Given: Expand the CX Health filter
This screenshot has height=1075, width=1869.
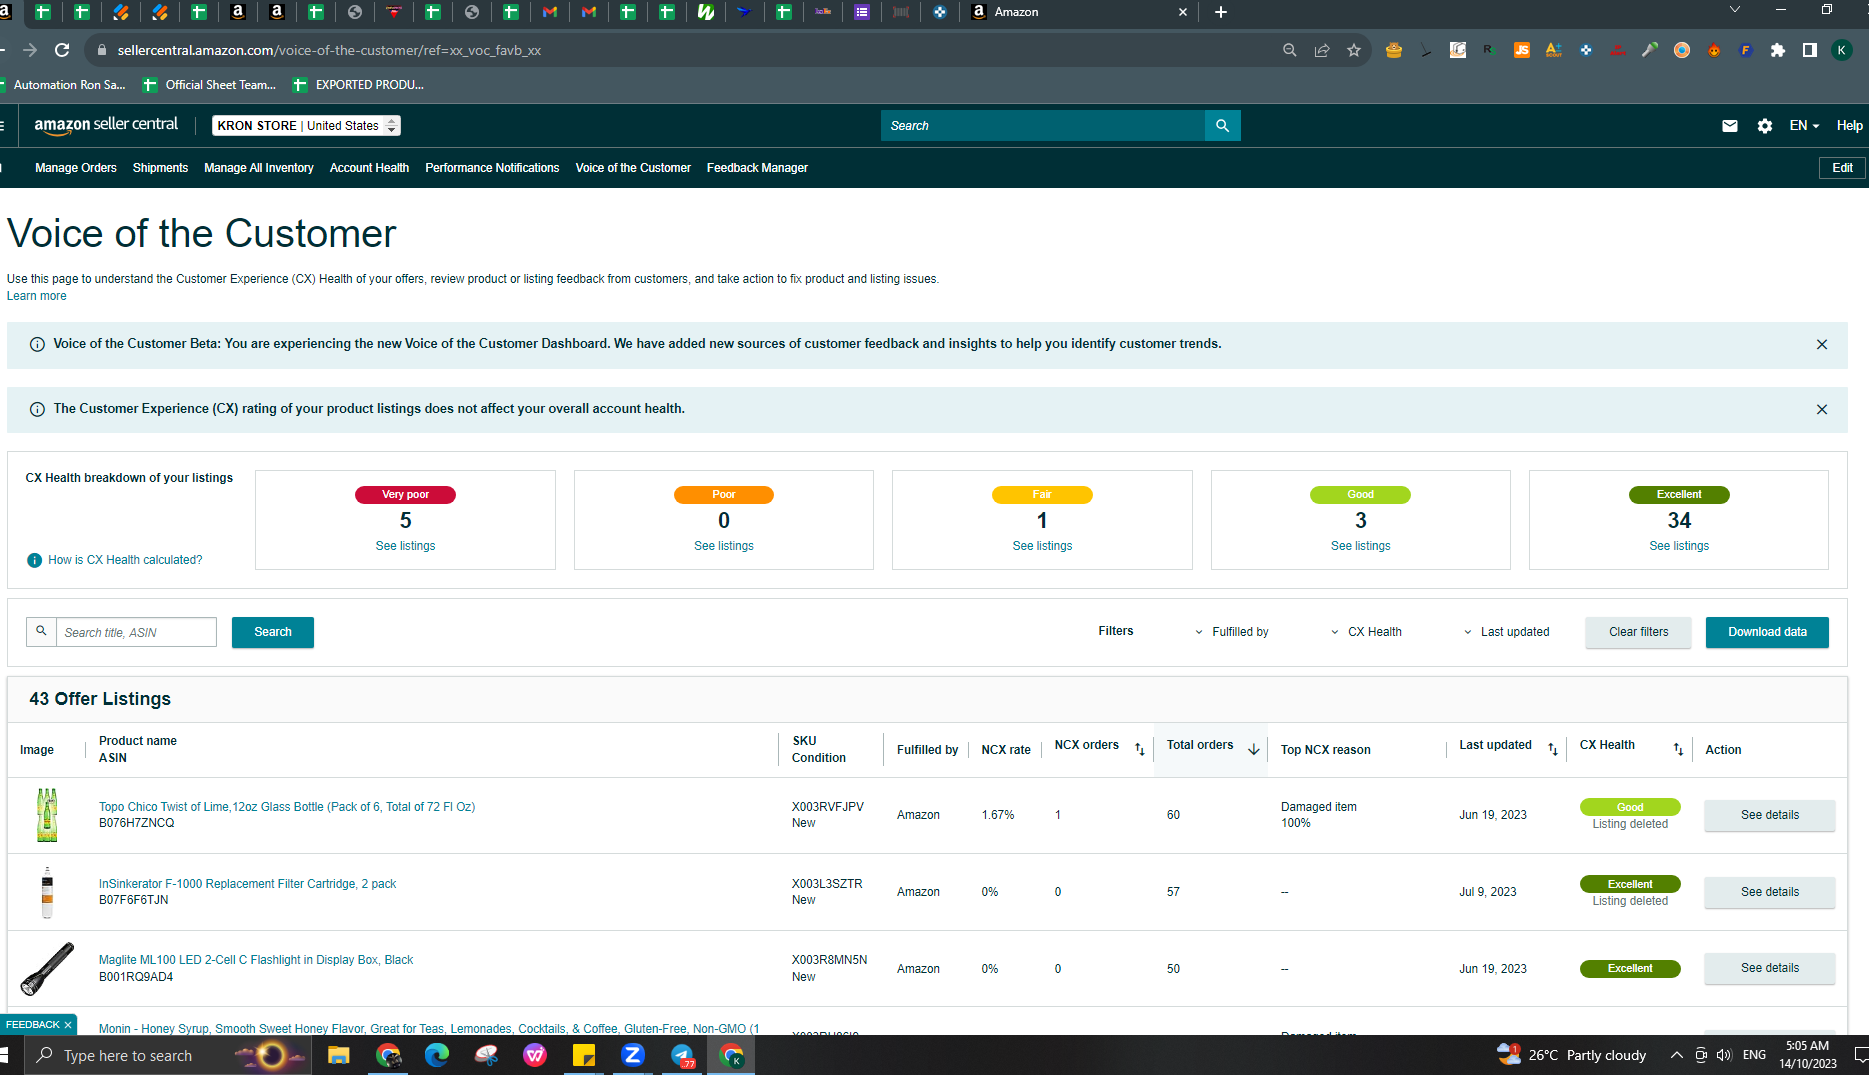Looking at the screenshot, I should point(1366,632).
